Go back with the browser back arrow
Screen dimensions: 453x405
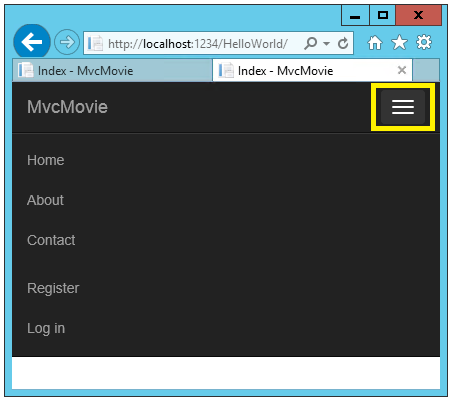tap(32, 42)
